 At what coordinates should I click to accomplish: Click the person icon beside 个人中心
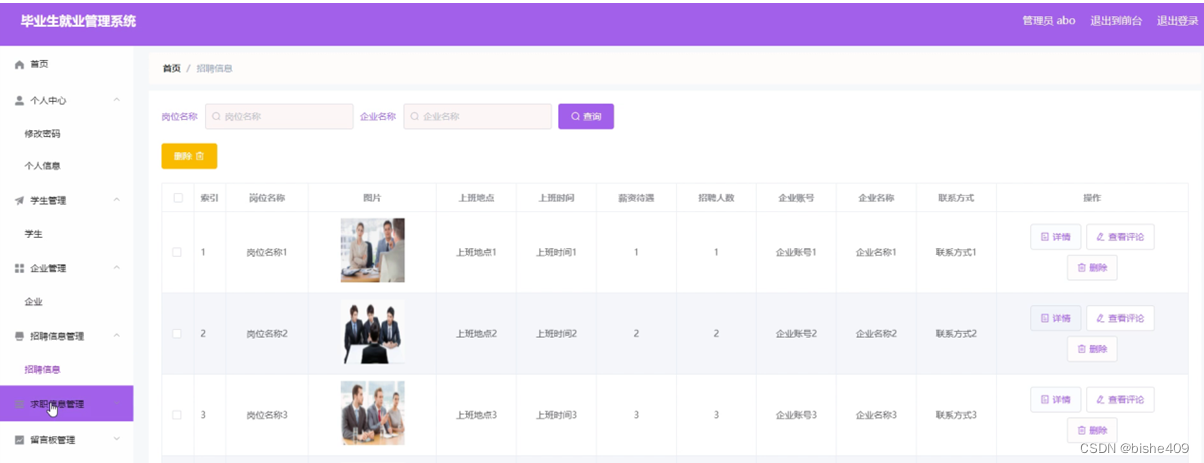pyautogui.click(x=19, y=100)
